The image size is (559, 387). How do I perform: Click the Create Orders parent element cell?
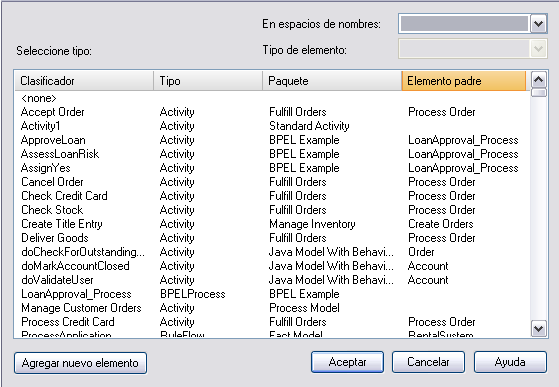click(441, 224)
